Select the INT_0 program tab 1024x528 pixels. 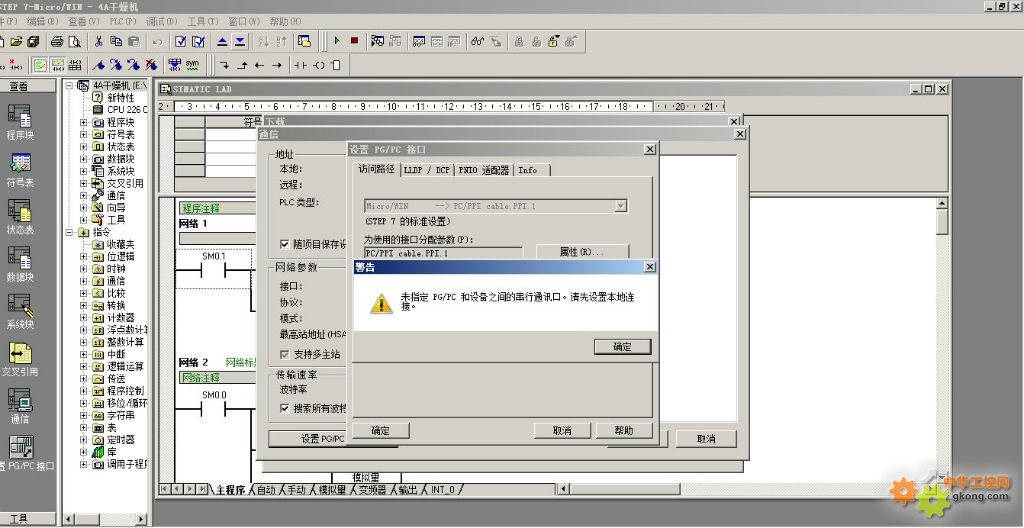coord(443,489)
